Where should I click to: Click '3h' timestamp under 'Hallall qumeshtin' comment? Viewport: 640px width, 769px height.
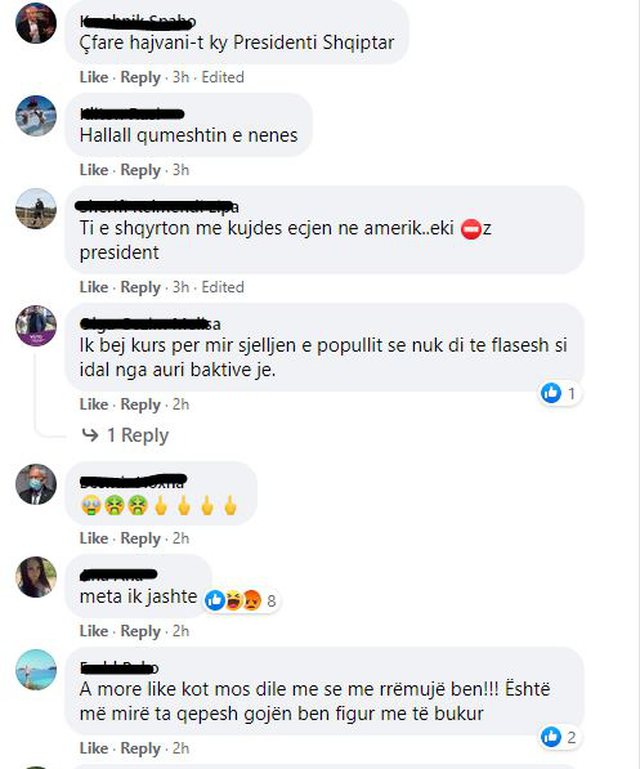coord(180,170)
